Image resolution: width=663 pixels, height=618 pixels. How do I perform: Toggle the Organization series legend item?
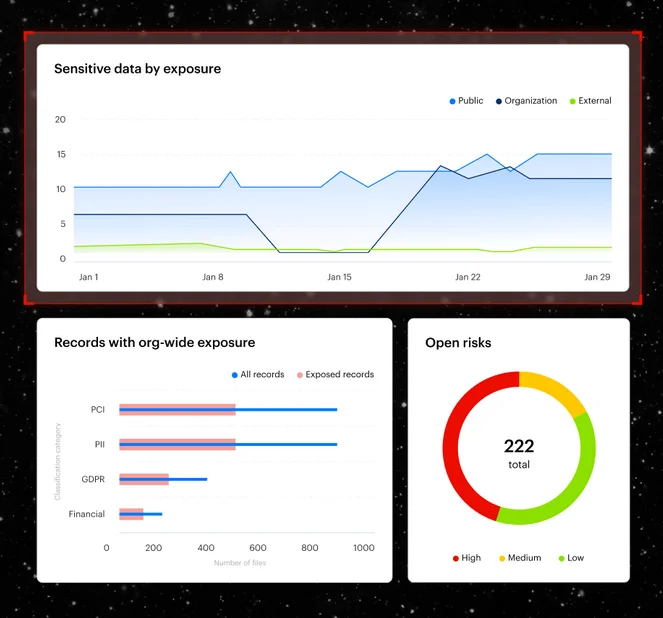point(525,101)
